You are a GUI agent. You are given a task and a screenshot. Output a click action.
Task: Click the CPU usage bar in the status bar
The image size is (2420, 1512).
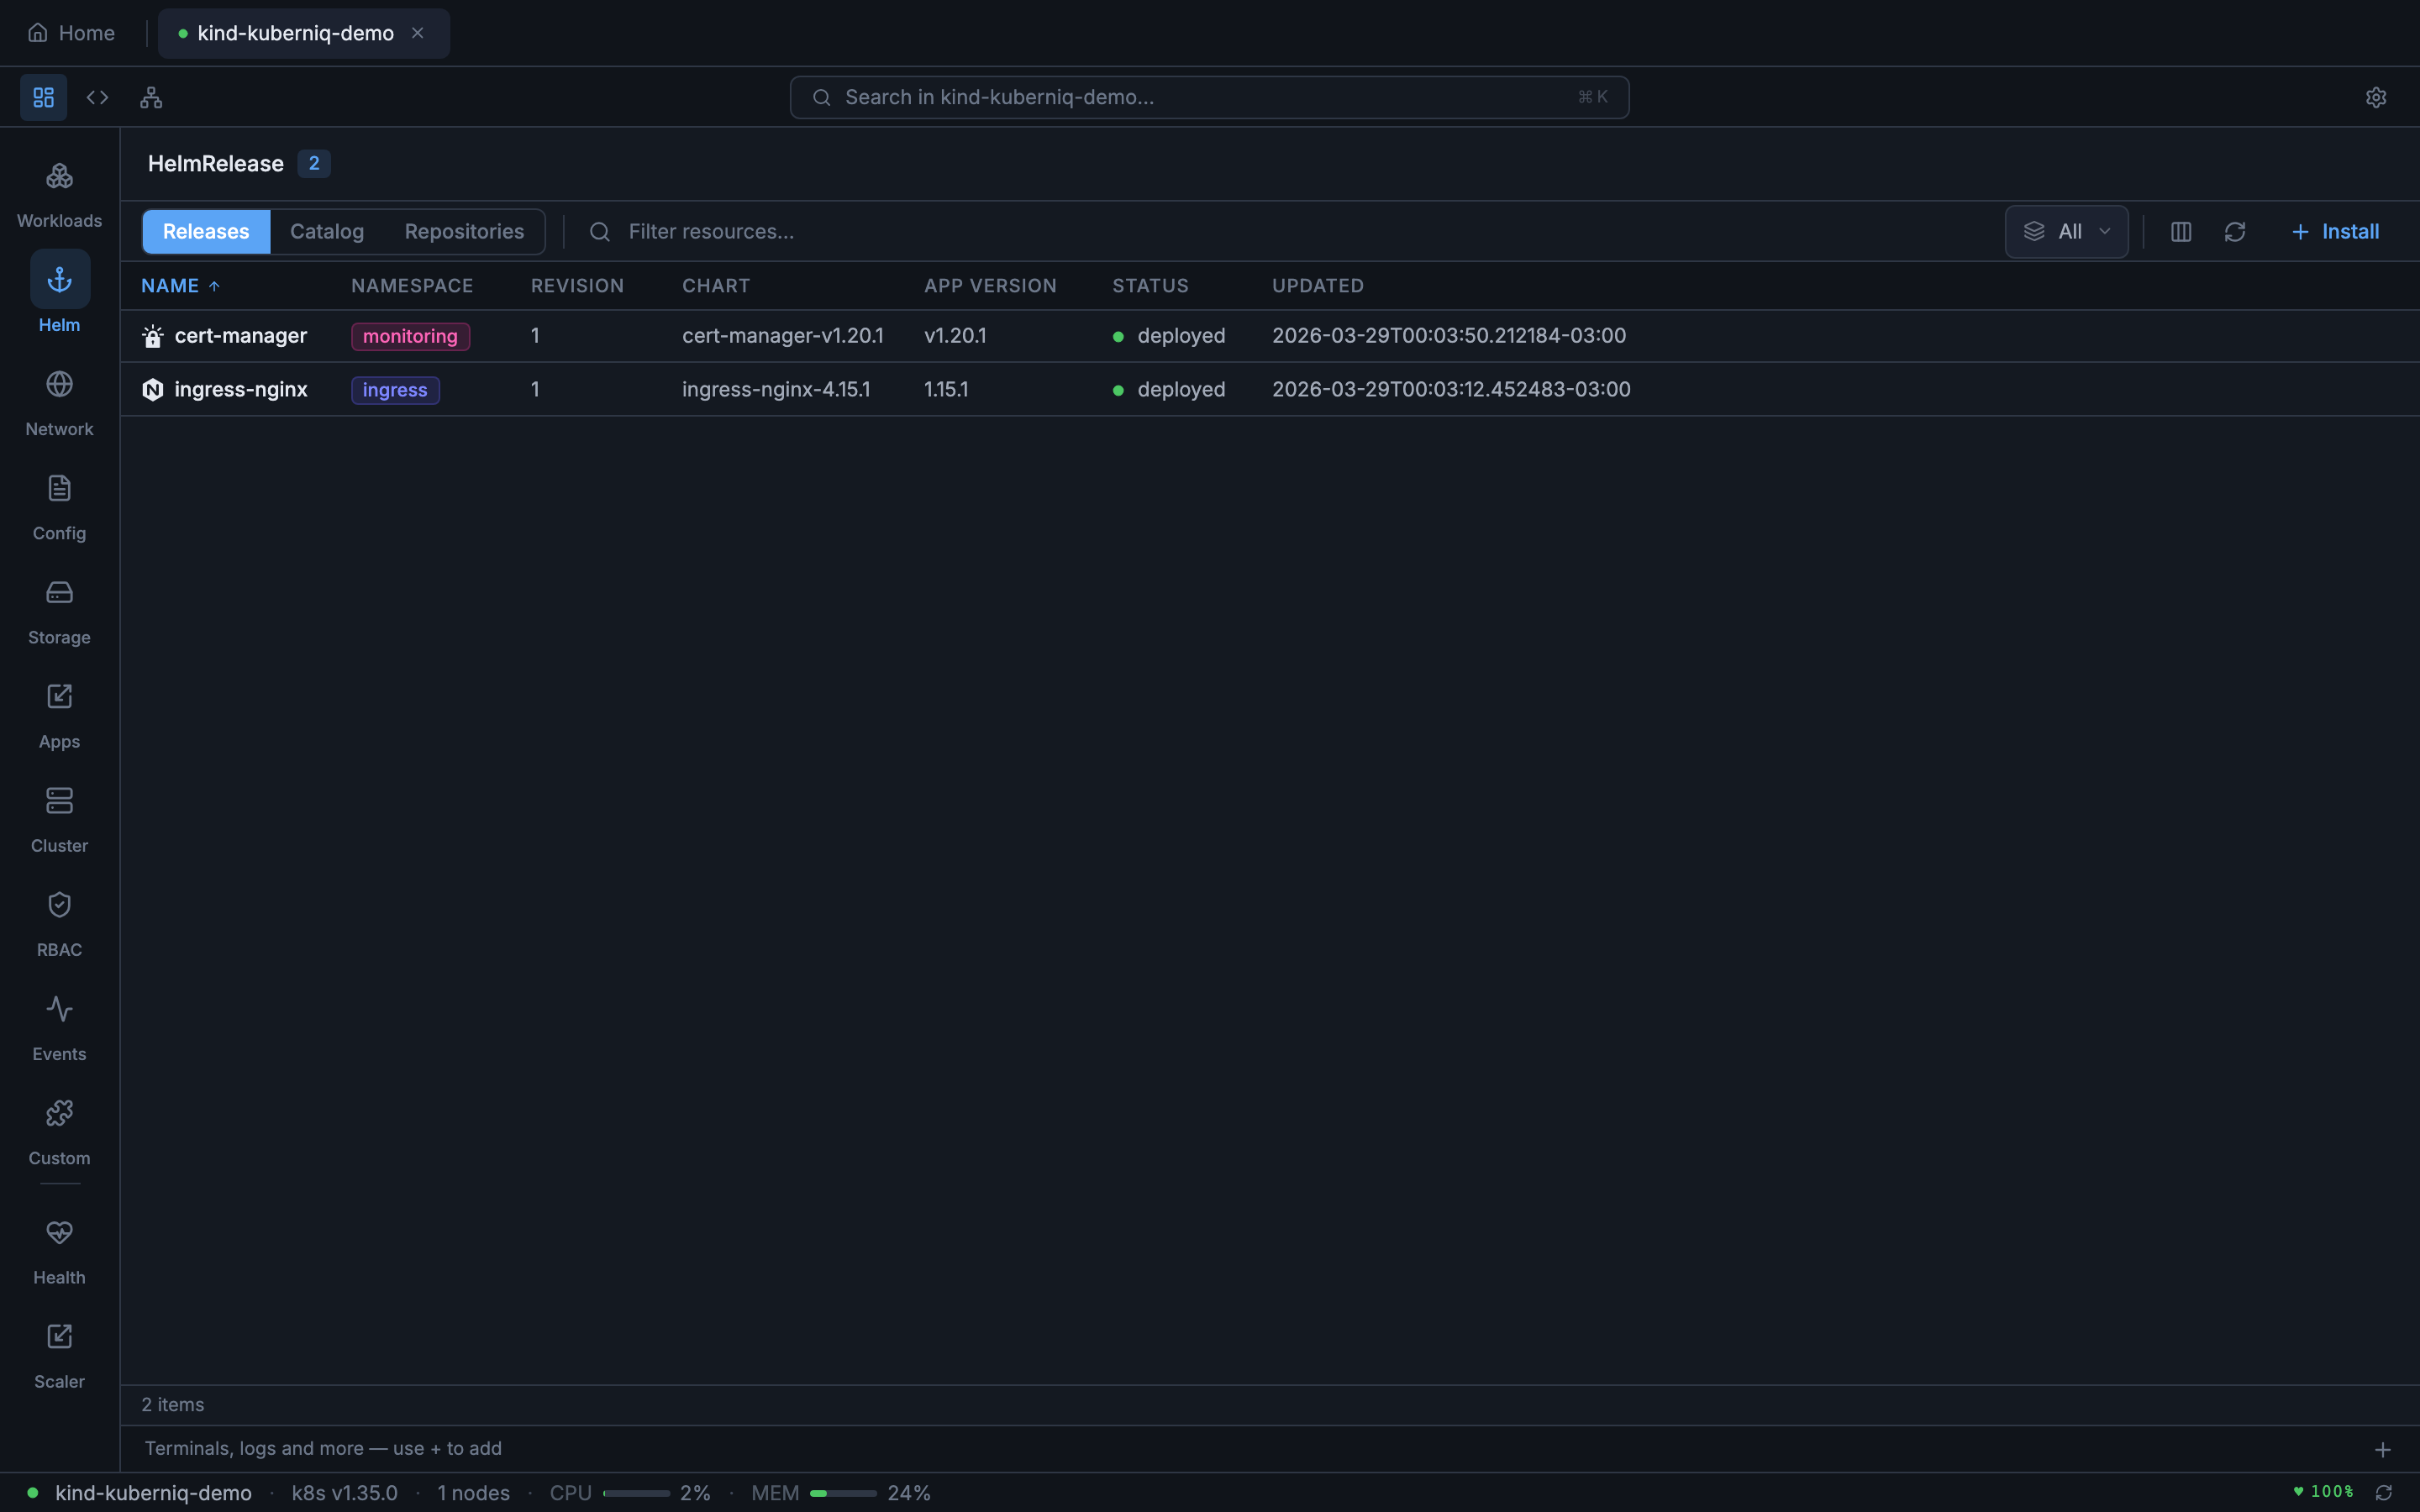640,1492
